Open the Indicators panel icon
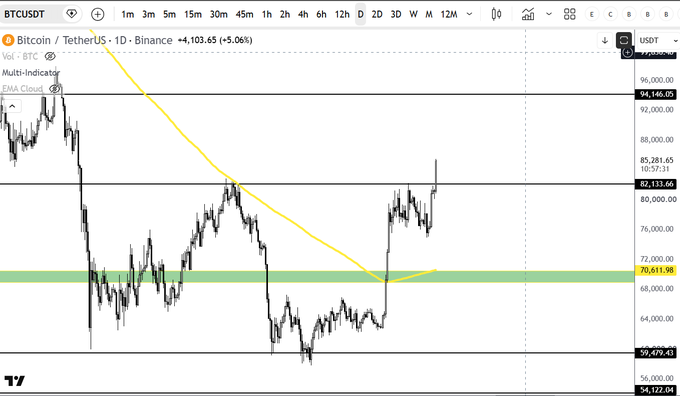Image resolution: width=680 pixels, height=396 pixels. tap(528, 14)
